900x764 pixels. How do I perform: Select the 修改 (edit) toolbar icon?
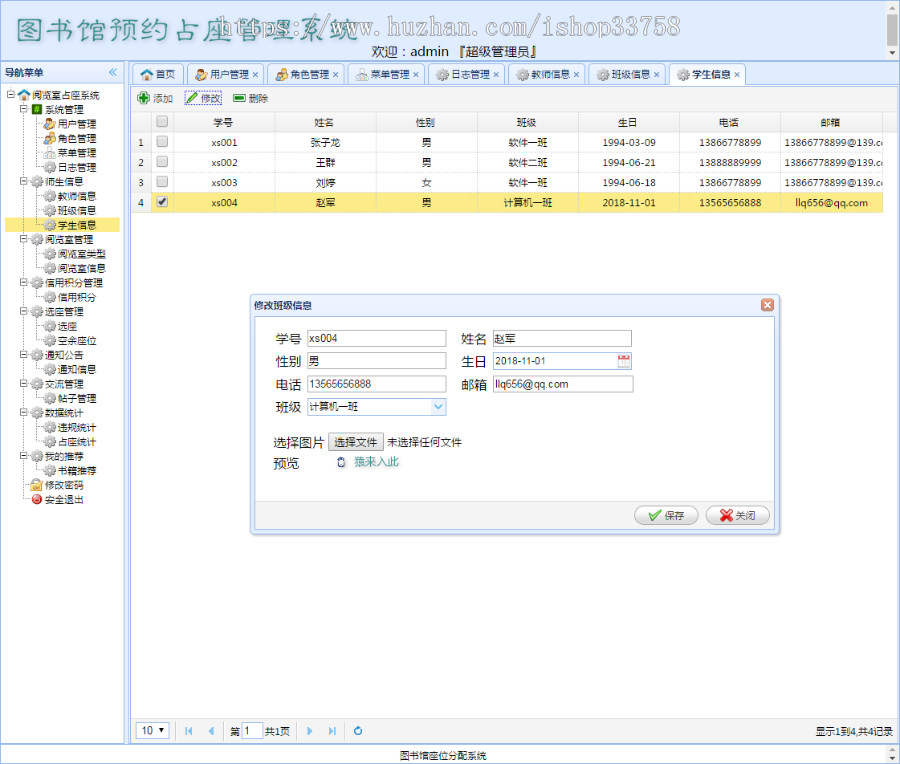click(x=194, y=97)
